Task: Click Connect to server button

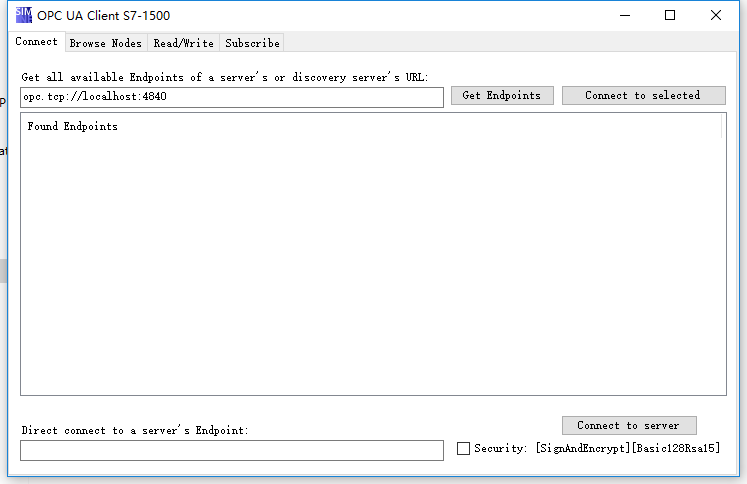Action: tap(629, 425)
